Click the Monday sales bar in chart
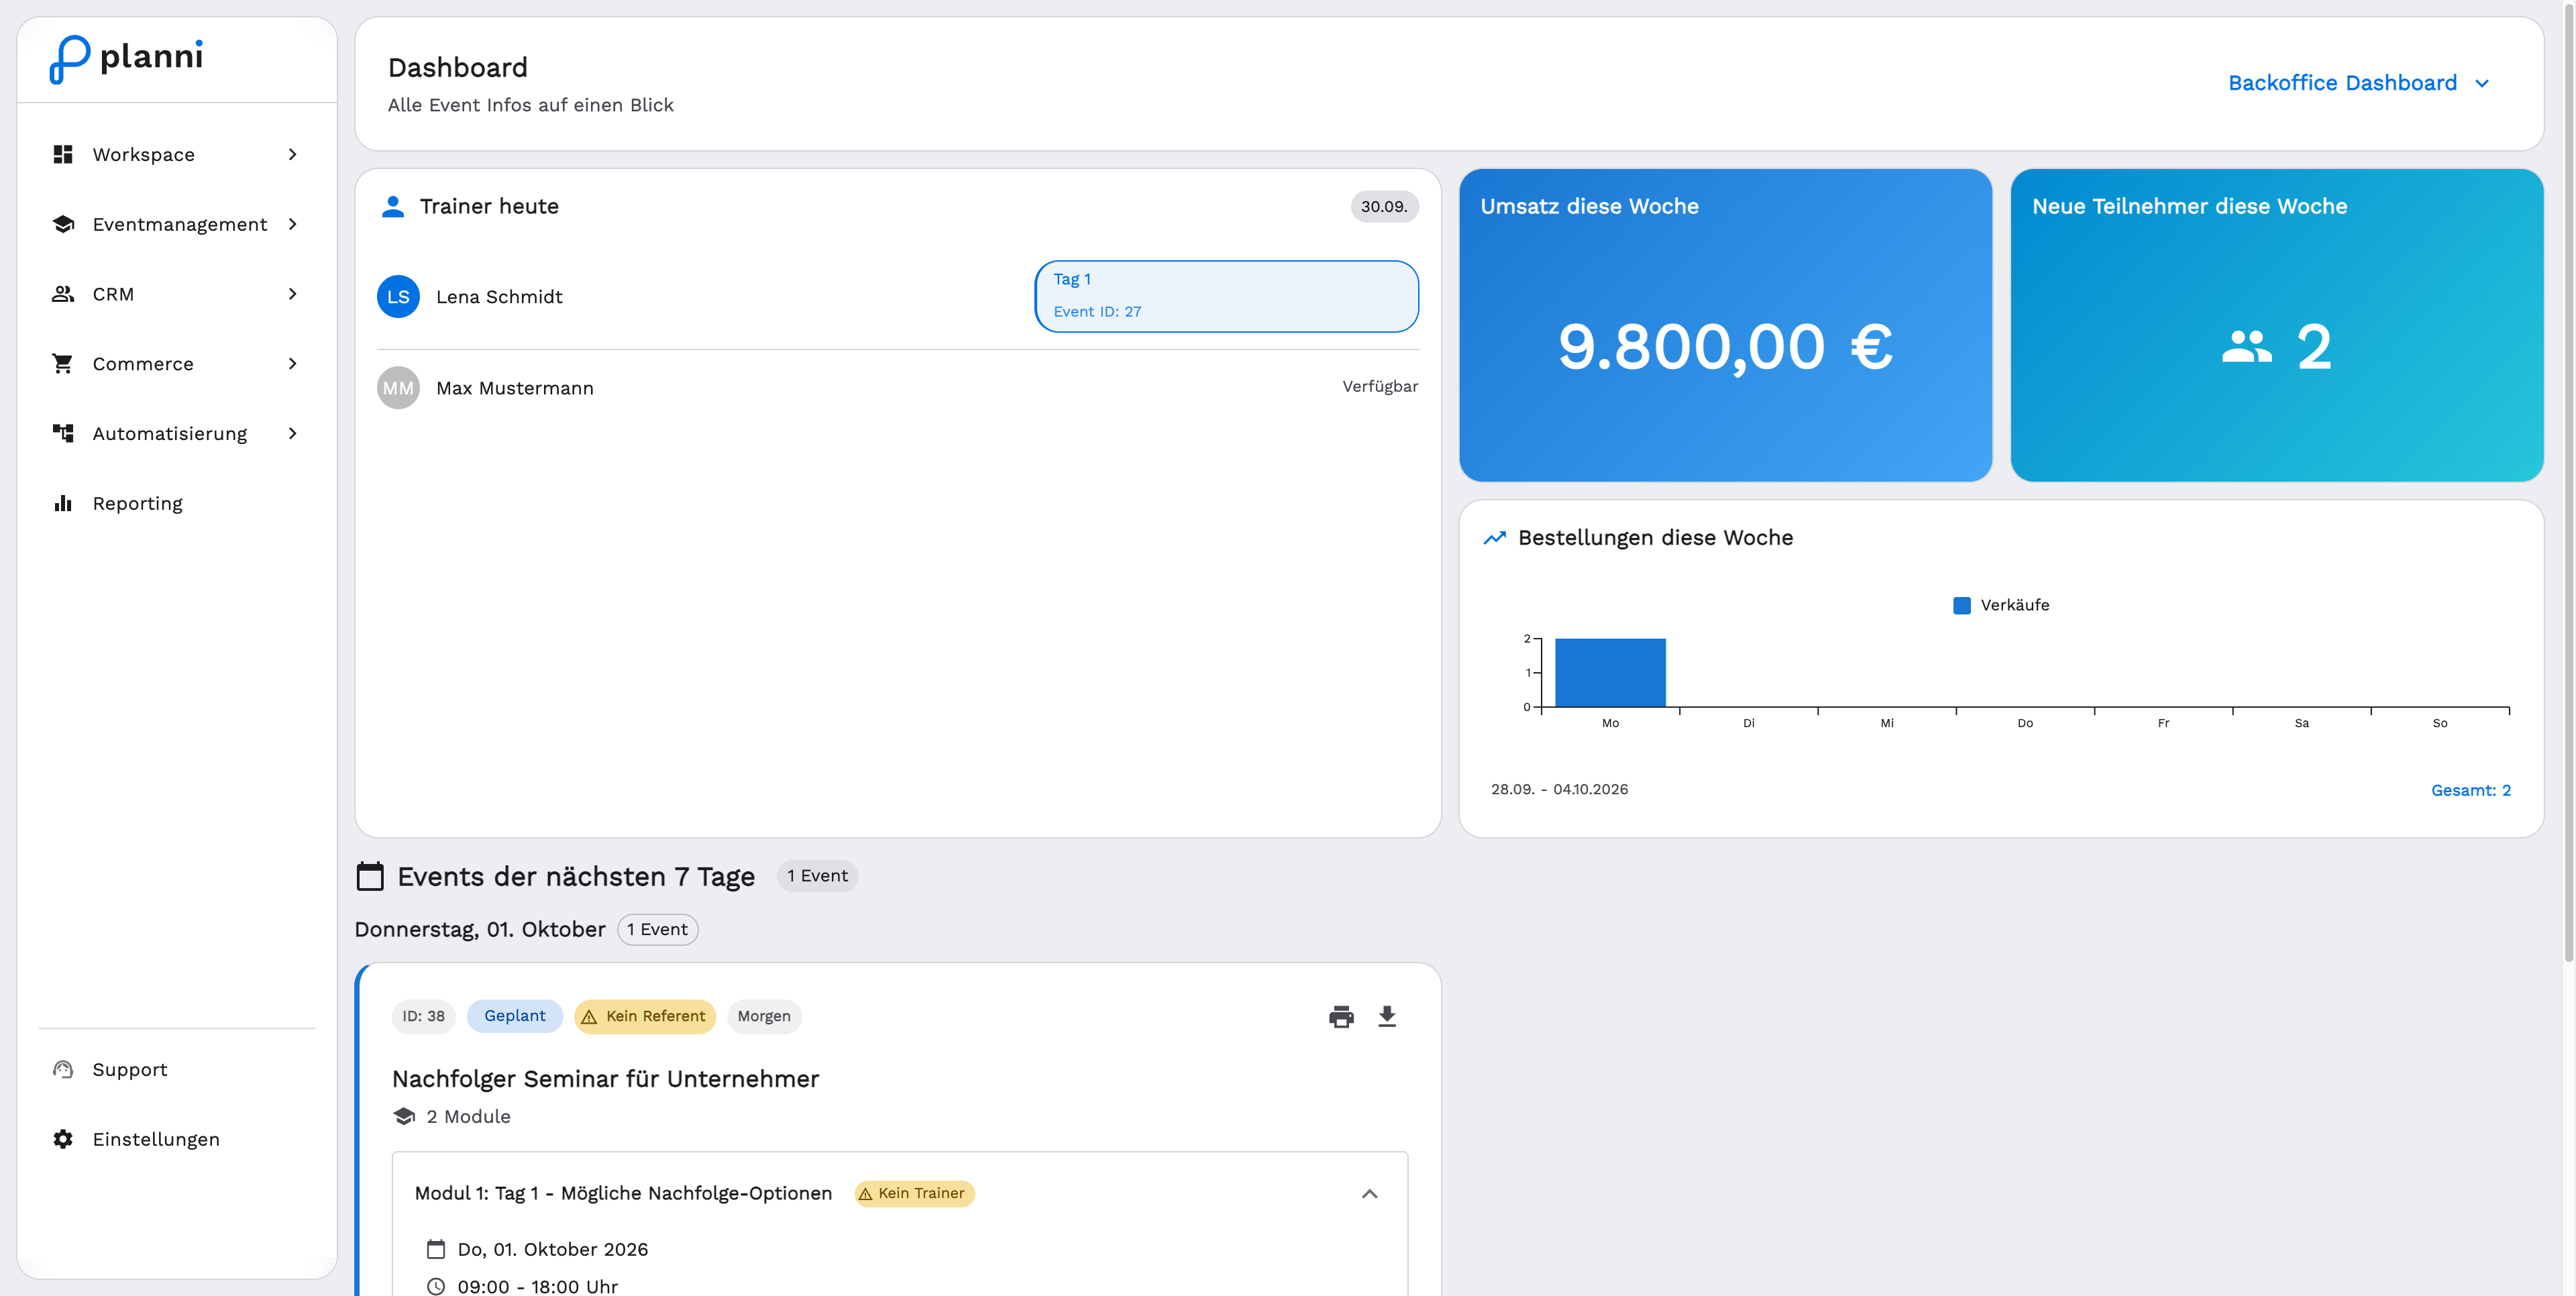 click(x=1610, y=672)
